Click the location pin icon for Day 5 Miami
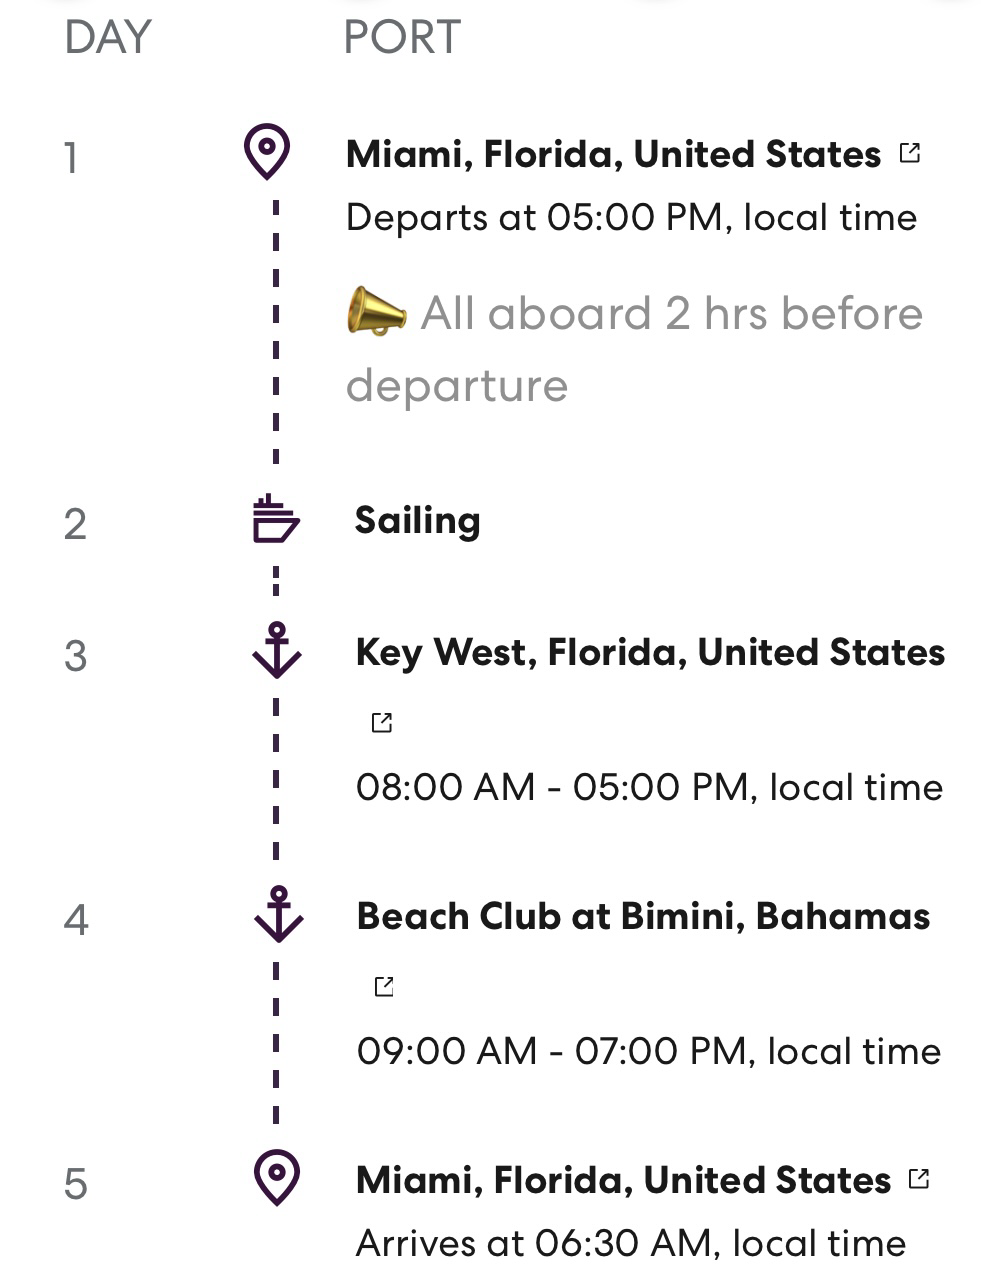The height and width of the screenshot is (1276, 981). pyautogui.click(x=277, y=1177)
